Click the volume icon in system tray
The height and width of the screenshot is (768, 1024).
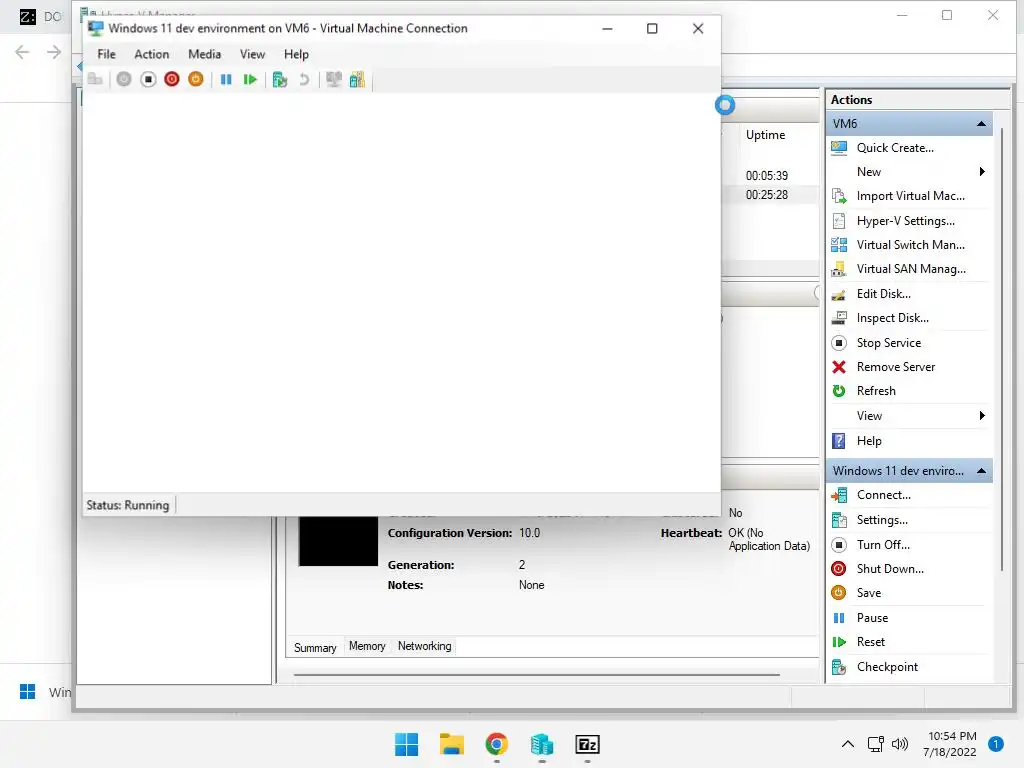[x=900, y=744]
